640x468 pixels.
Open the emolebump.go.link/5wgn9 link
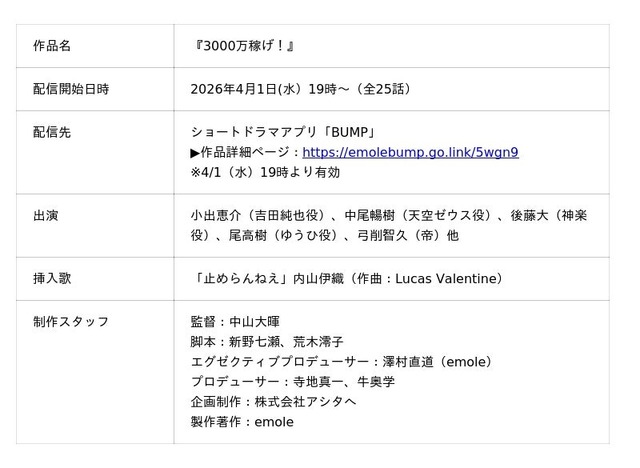coord(410,153)
